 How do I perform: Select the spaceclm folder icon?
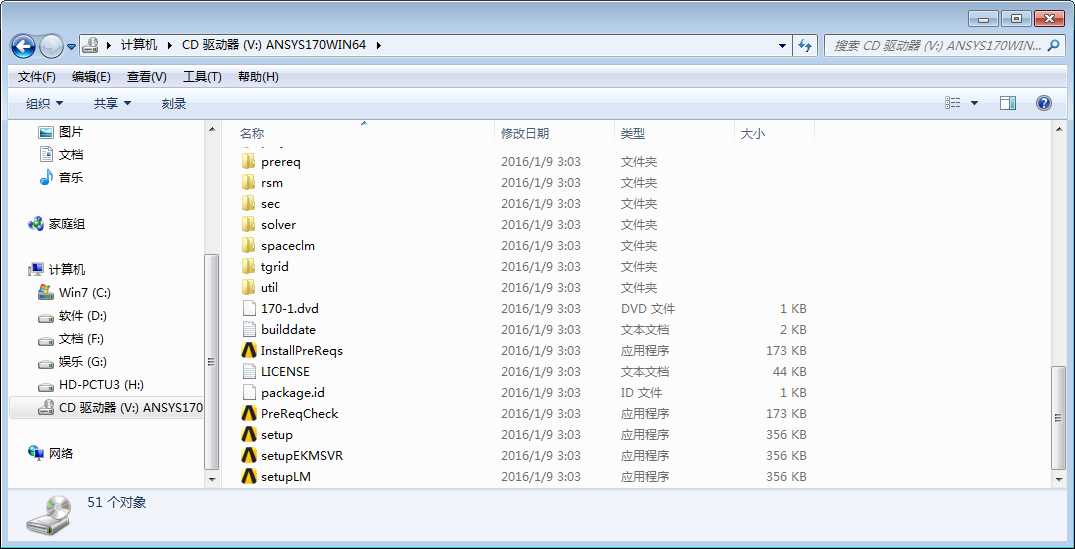point(248,245)
